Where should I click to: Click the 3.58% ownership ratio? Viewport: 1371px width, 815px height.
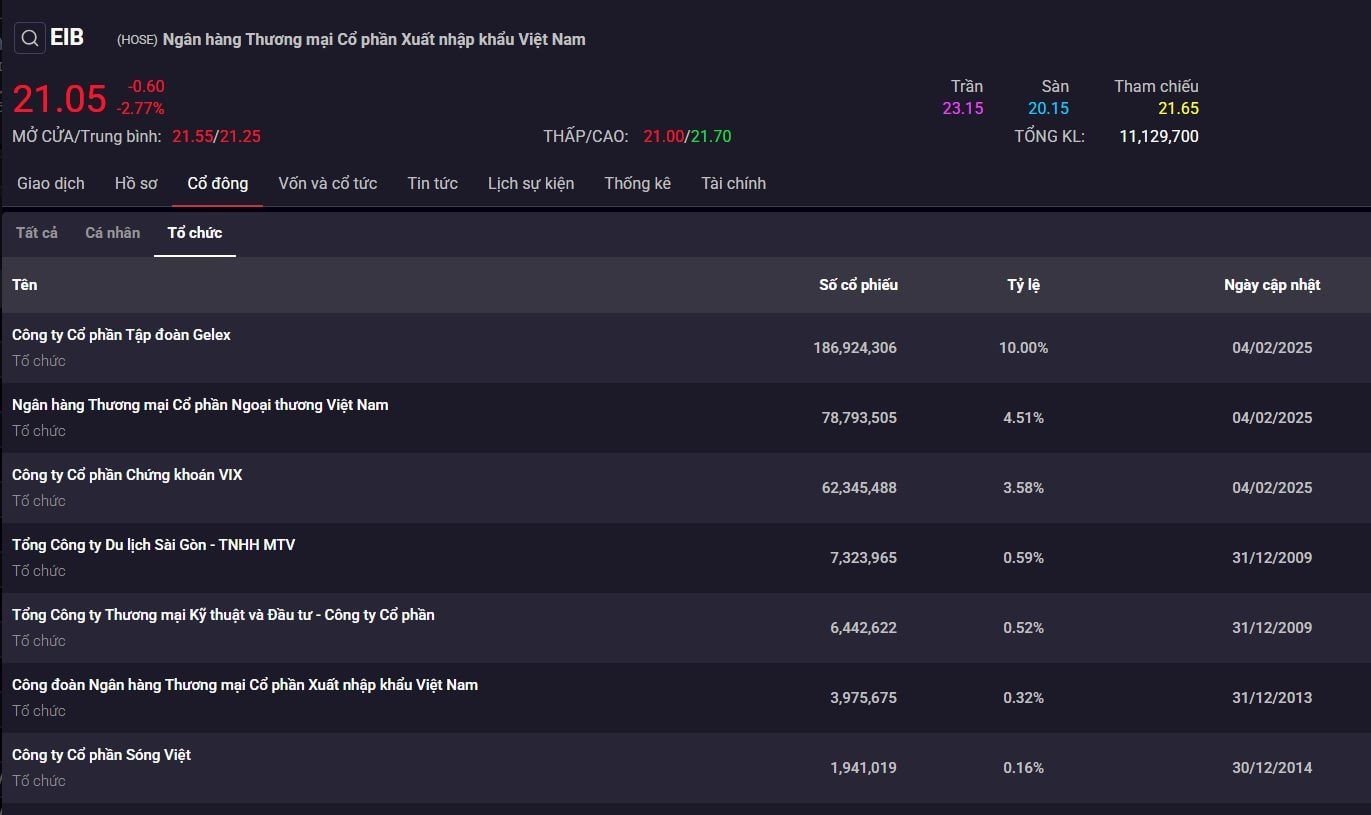1024,488
